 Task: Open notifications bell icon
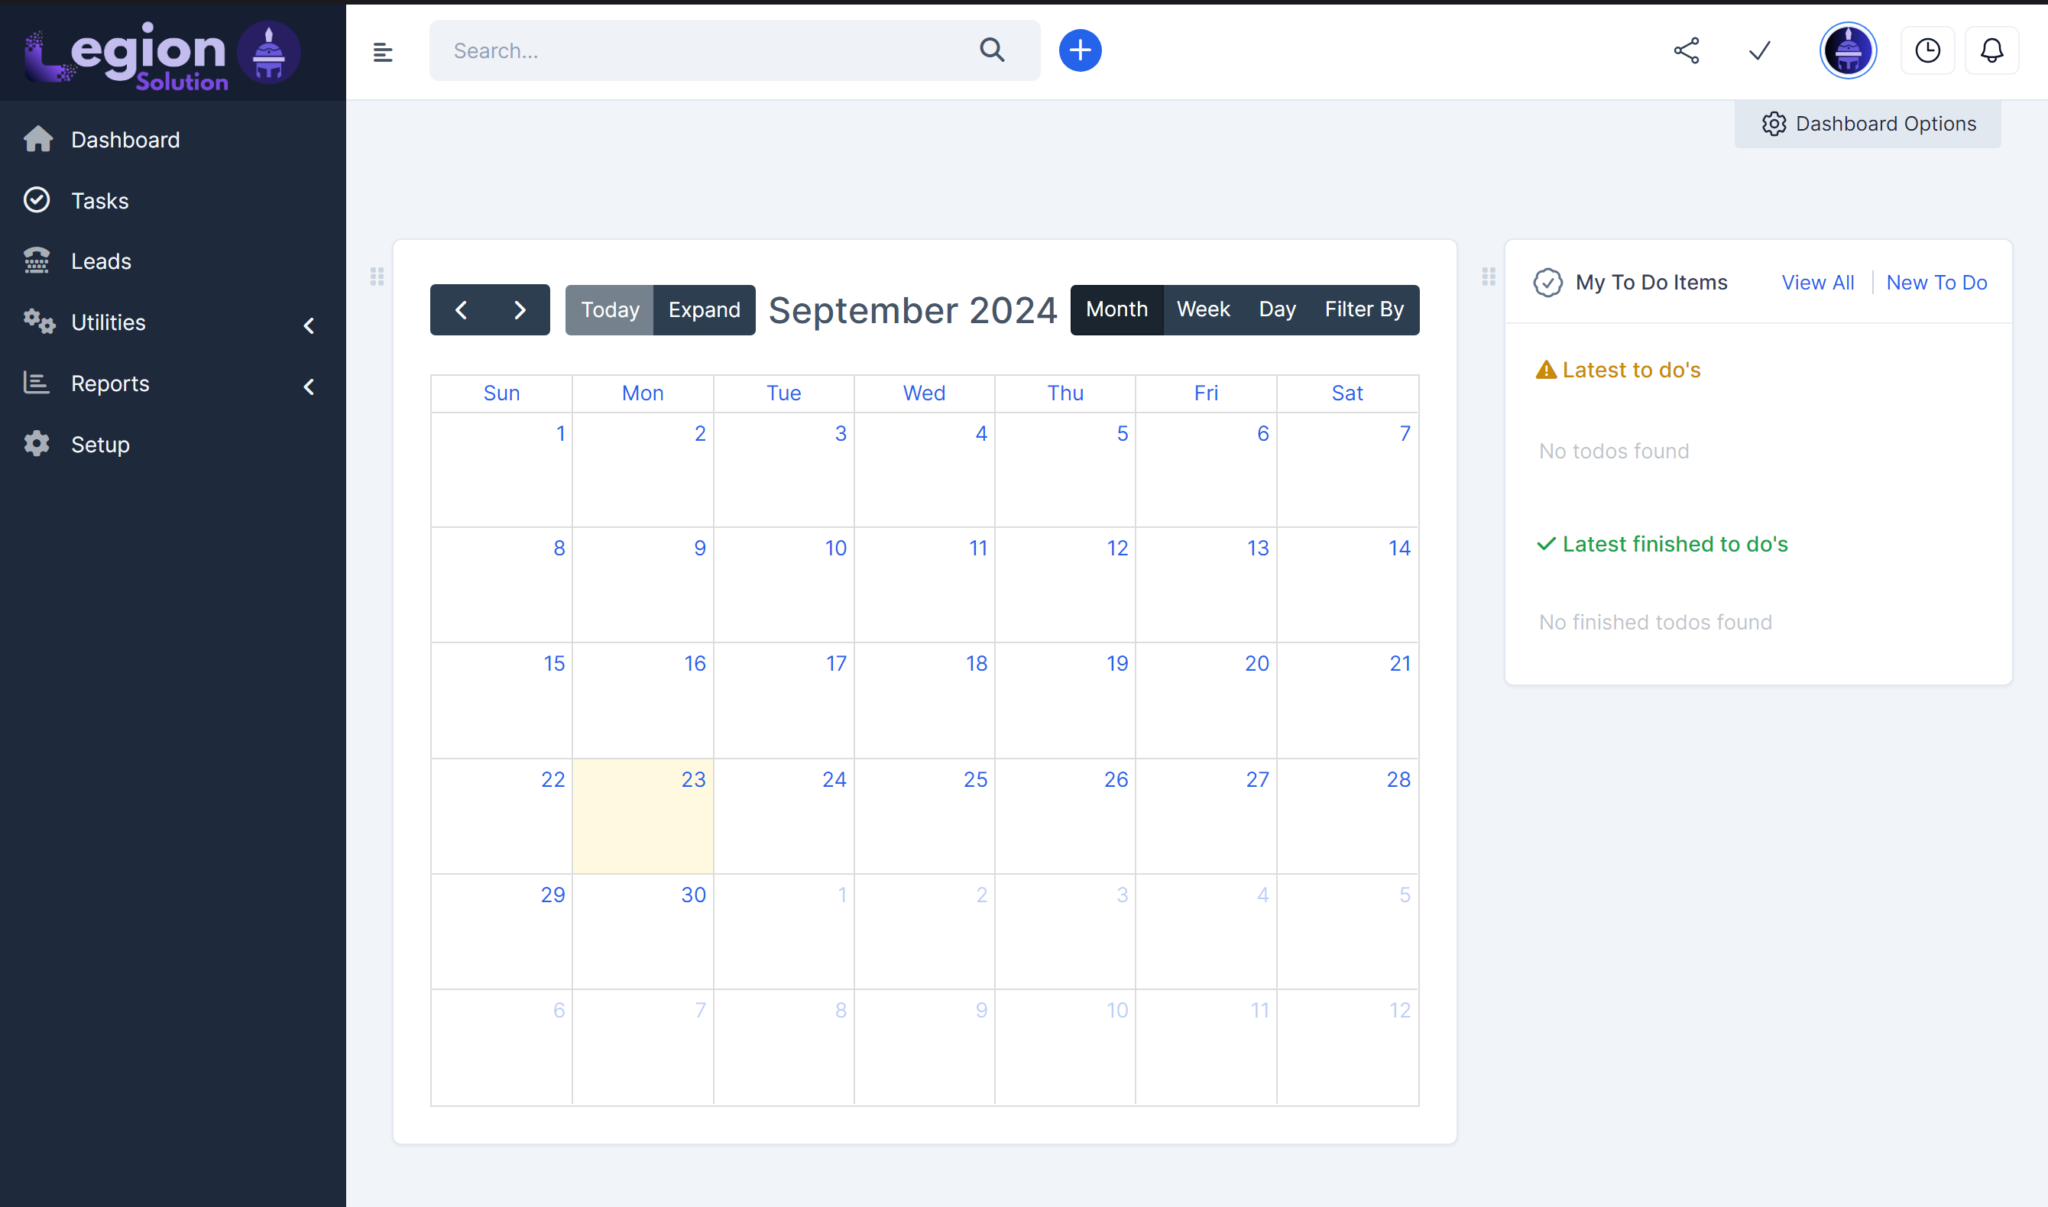pos(1991,50)
